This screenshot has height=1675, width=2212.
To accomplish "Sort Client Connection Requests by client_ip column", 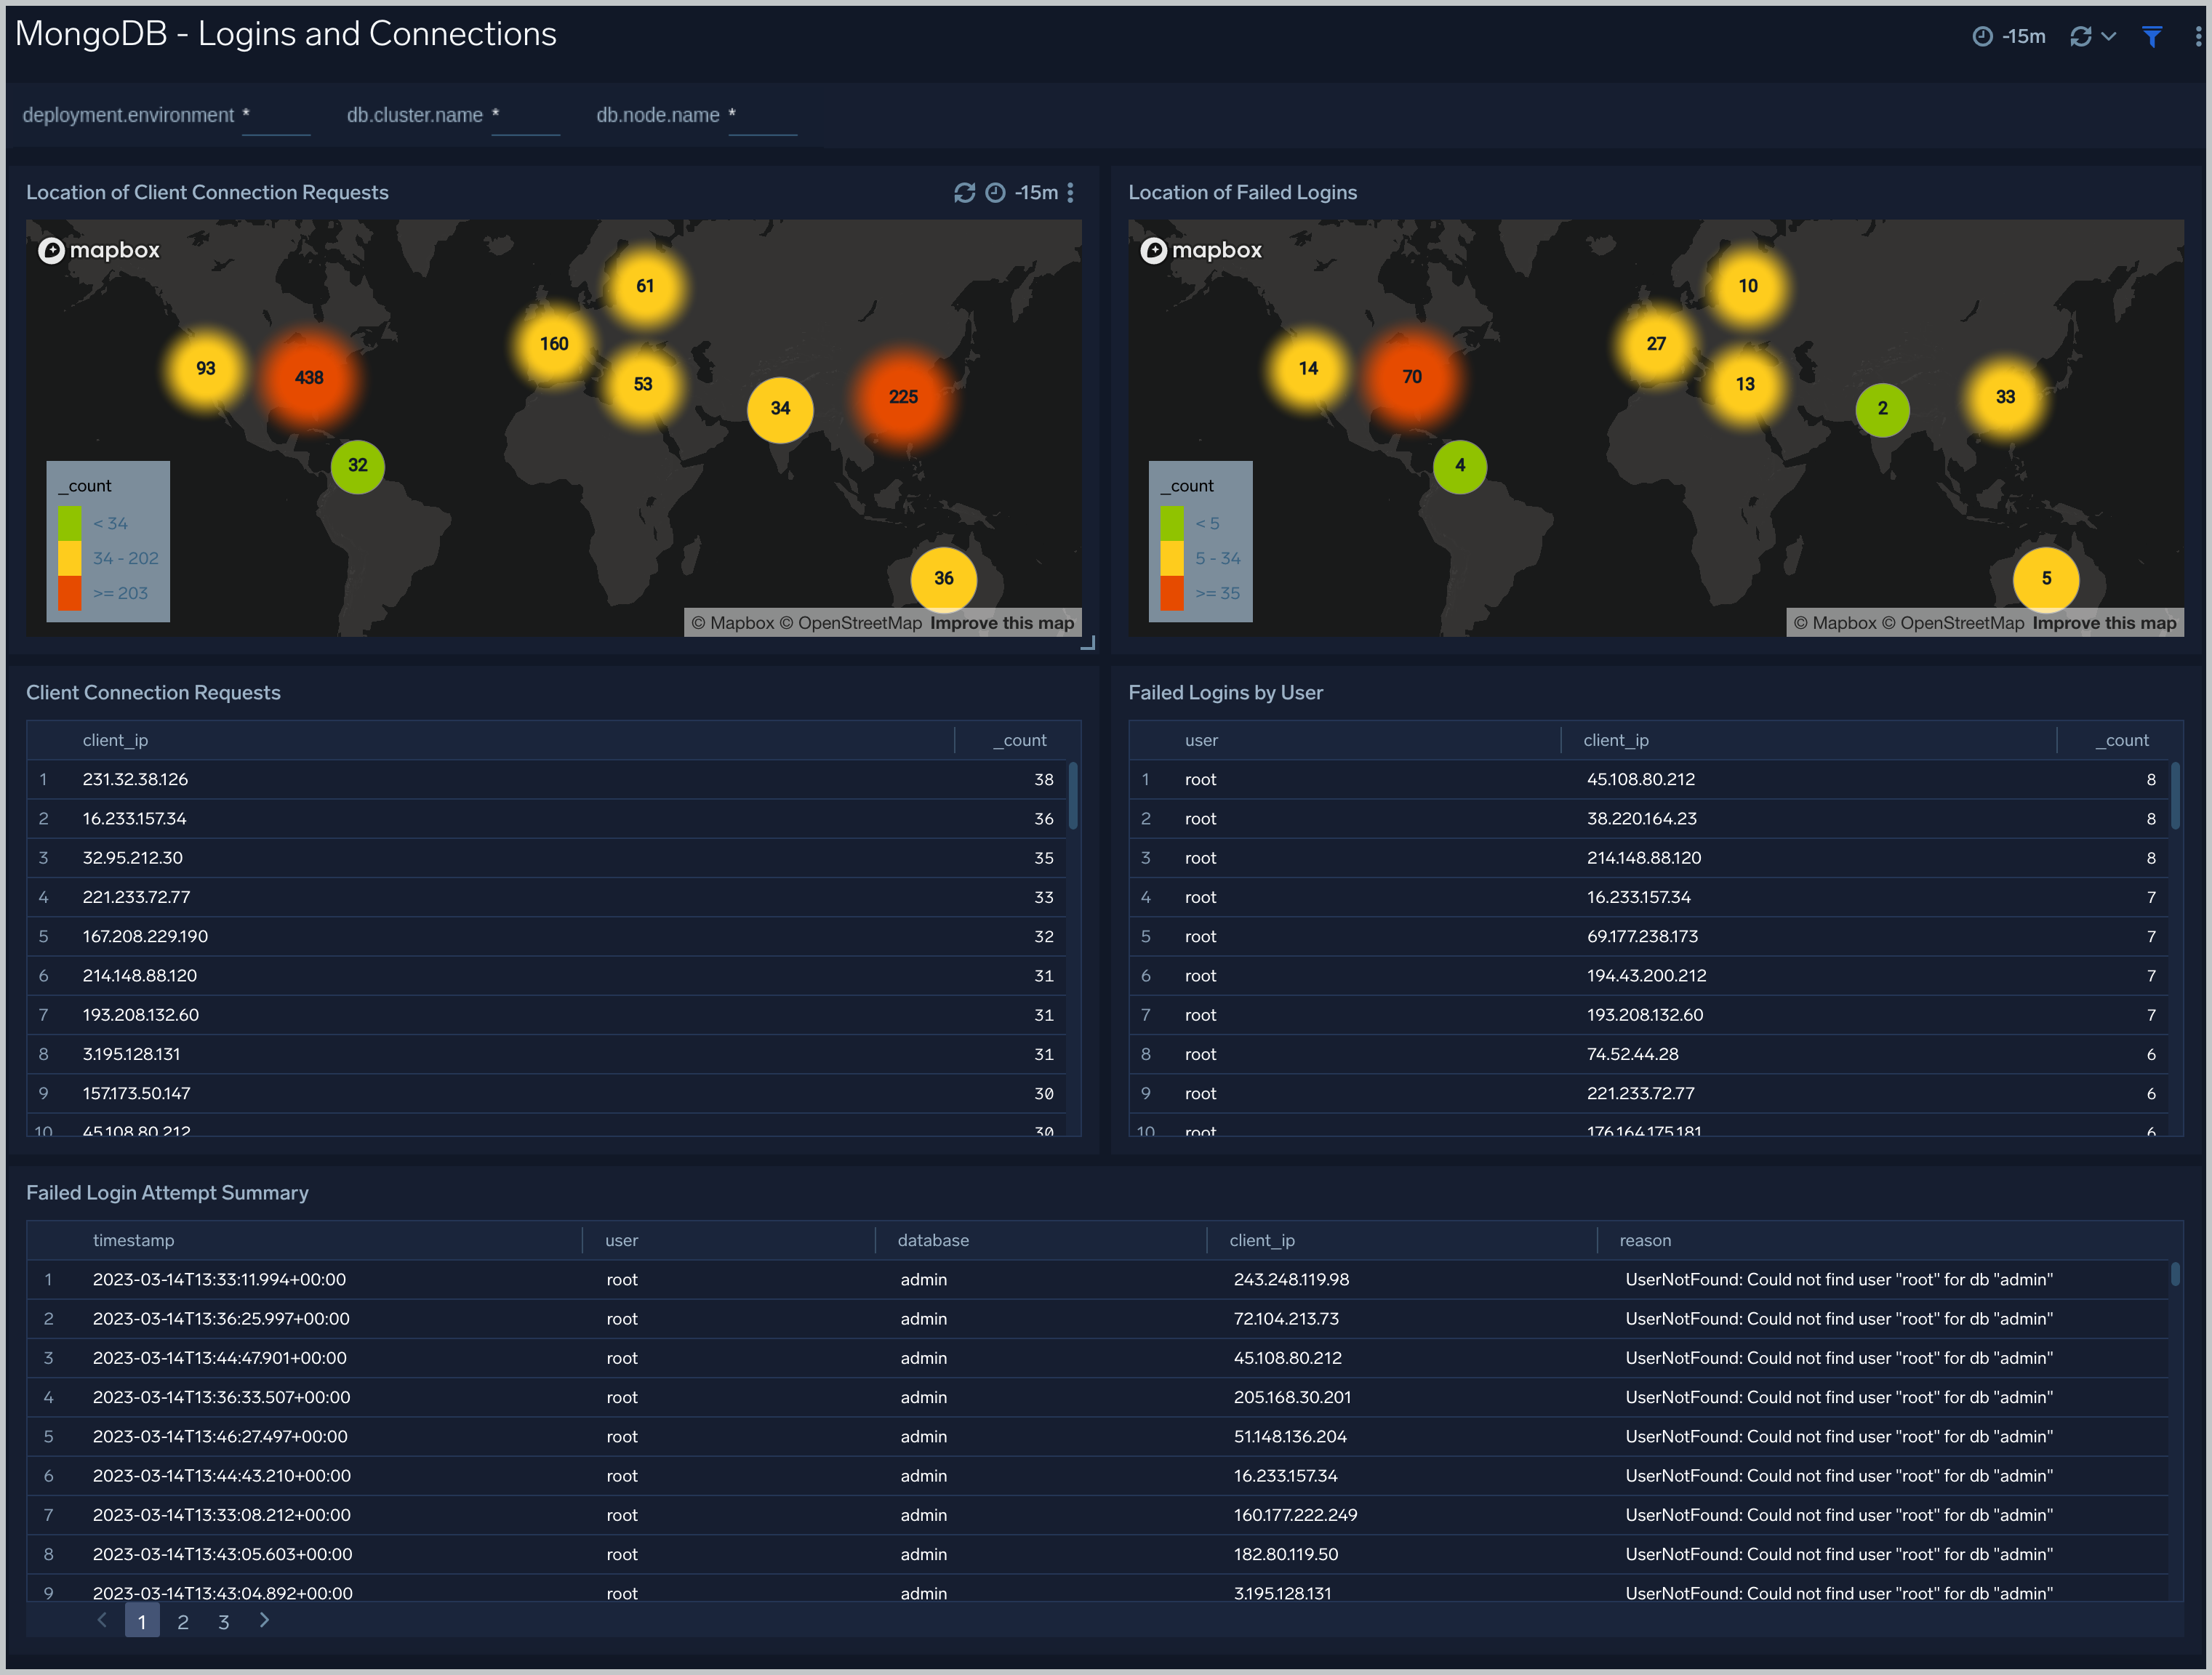I will click(115, 740).
